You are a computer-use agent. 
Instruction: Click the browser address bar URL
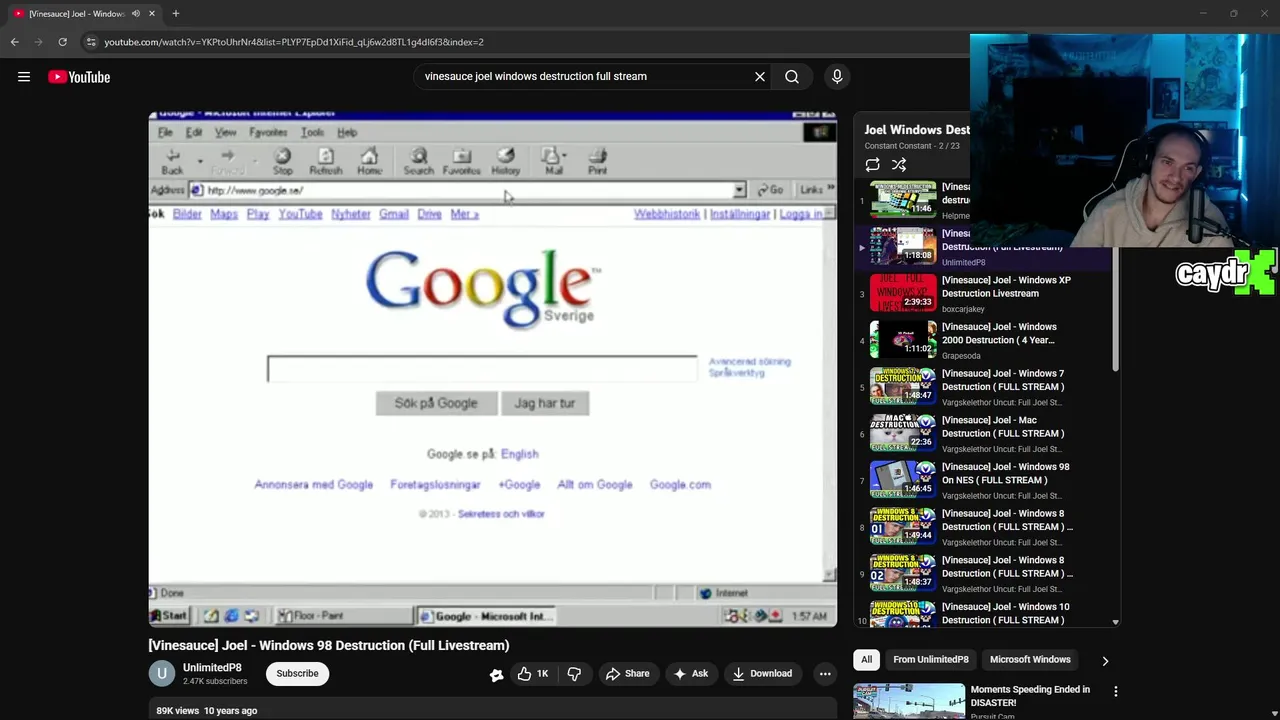click(x=294, y=42)
